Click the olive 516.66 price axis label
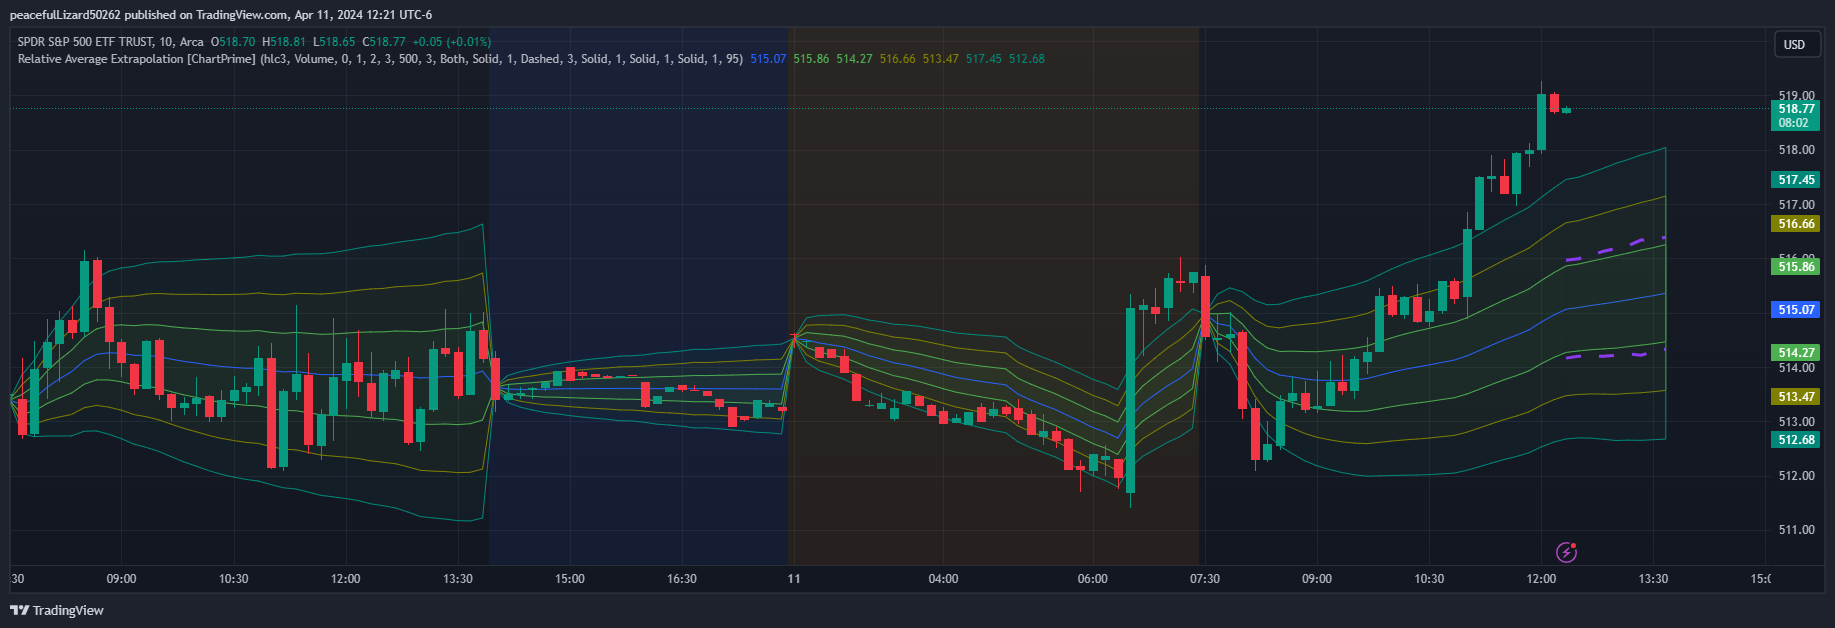Screen dimensions: 1835x628 point(1796,224)
